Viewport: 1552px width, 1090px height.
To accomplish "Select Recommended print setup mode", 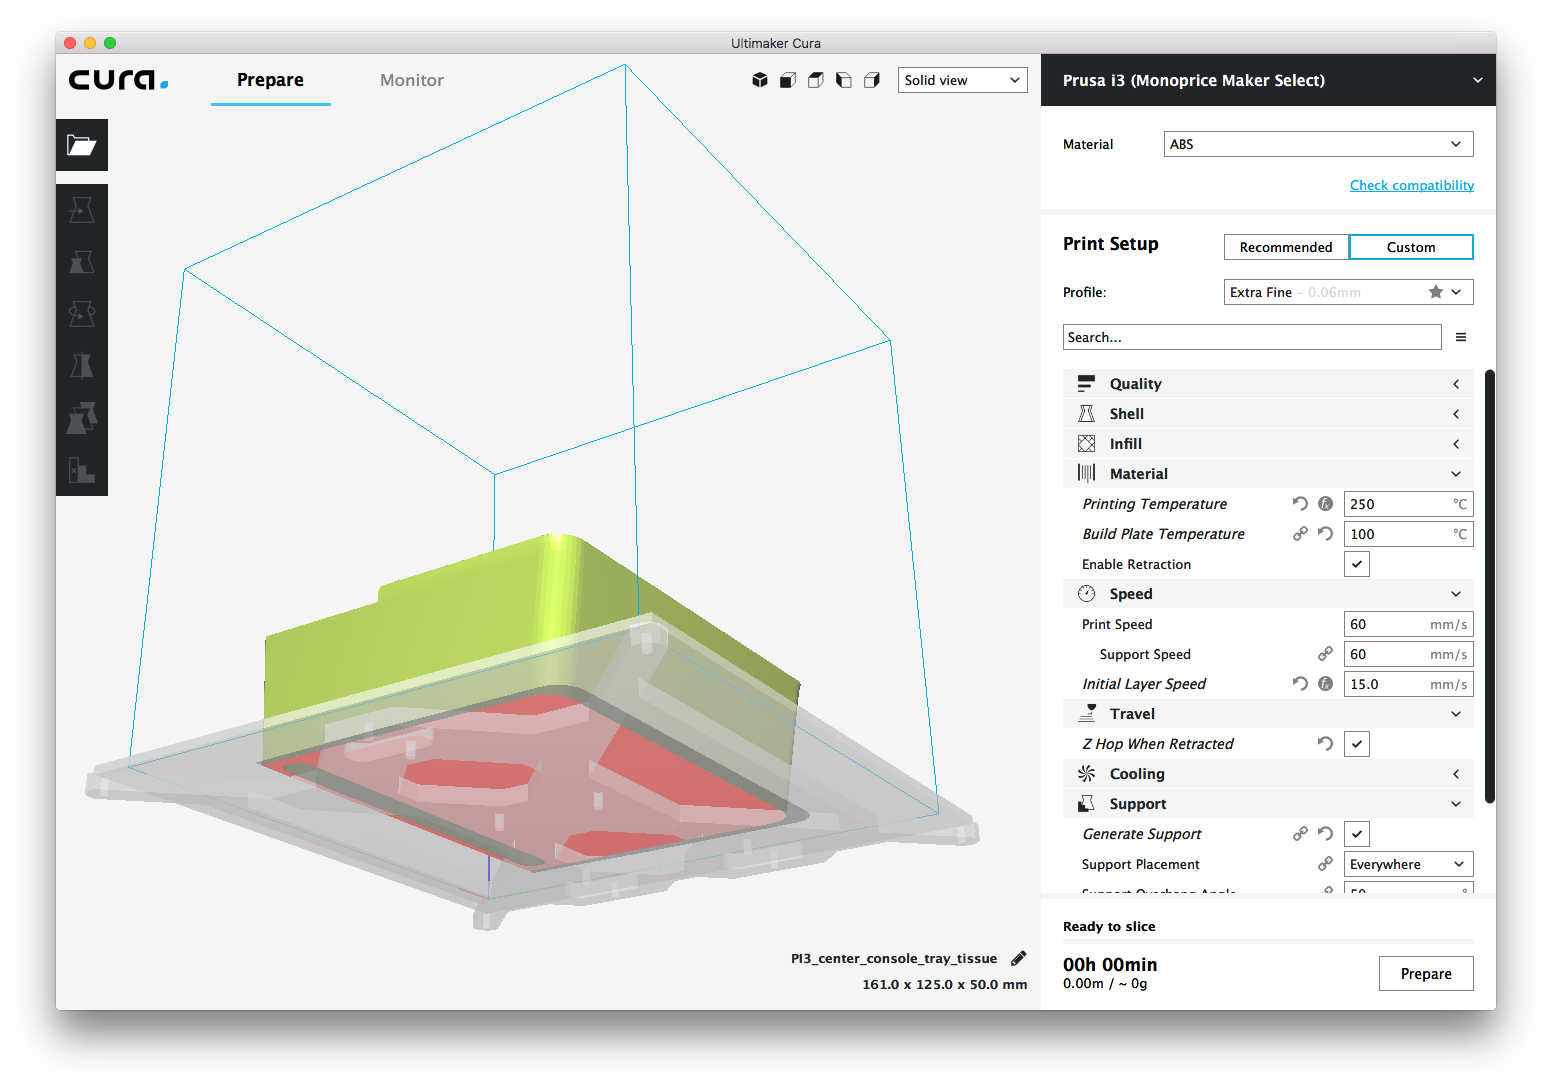I will [x=1286, y=247].
